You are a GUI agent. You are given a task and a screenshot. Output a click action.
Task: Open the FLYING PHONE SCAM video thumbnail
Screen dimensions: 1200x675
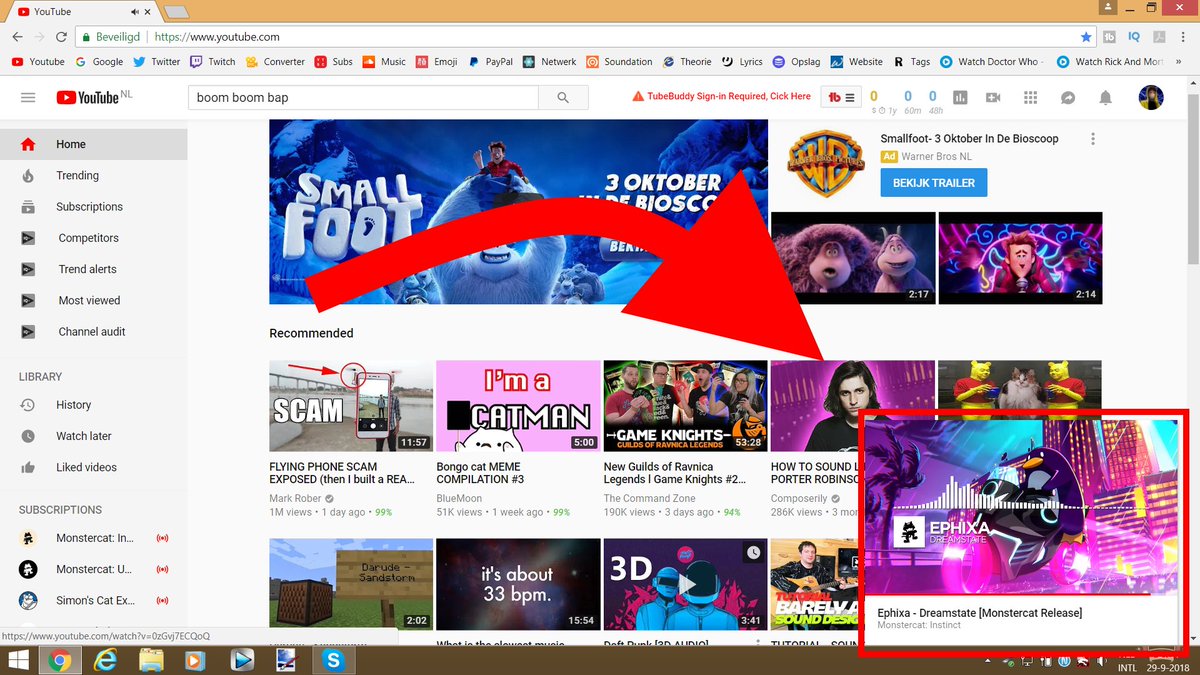(x=351, y=406)
